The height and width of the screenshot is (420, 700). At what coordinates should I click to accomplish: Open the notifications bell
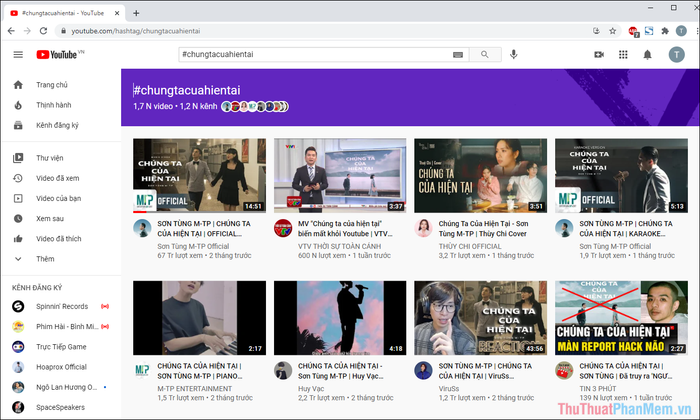[x=647, y=54]
